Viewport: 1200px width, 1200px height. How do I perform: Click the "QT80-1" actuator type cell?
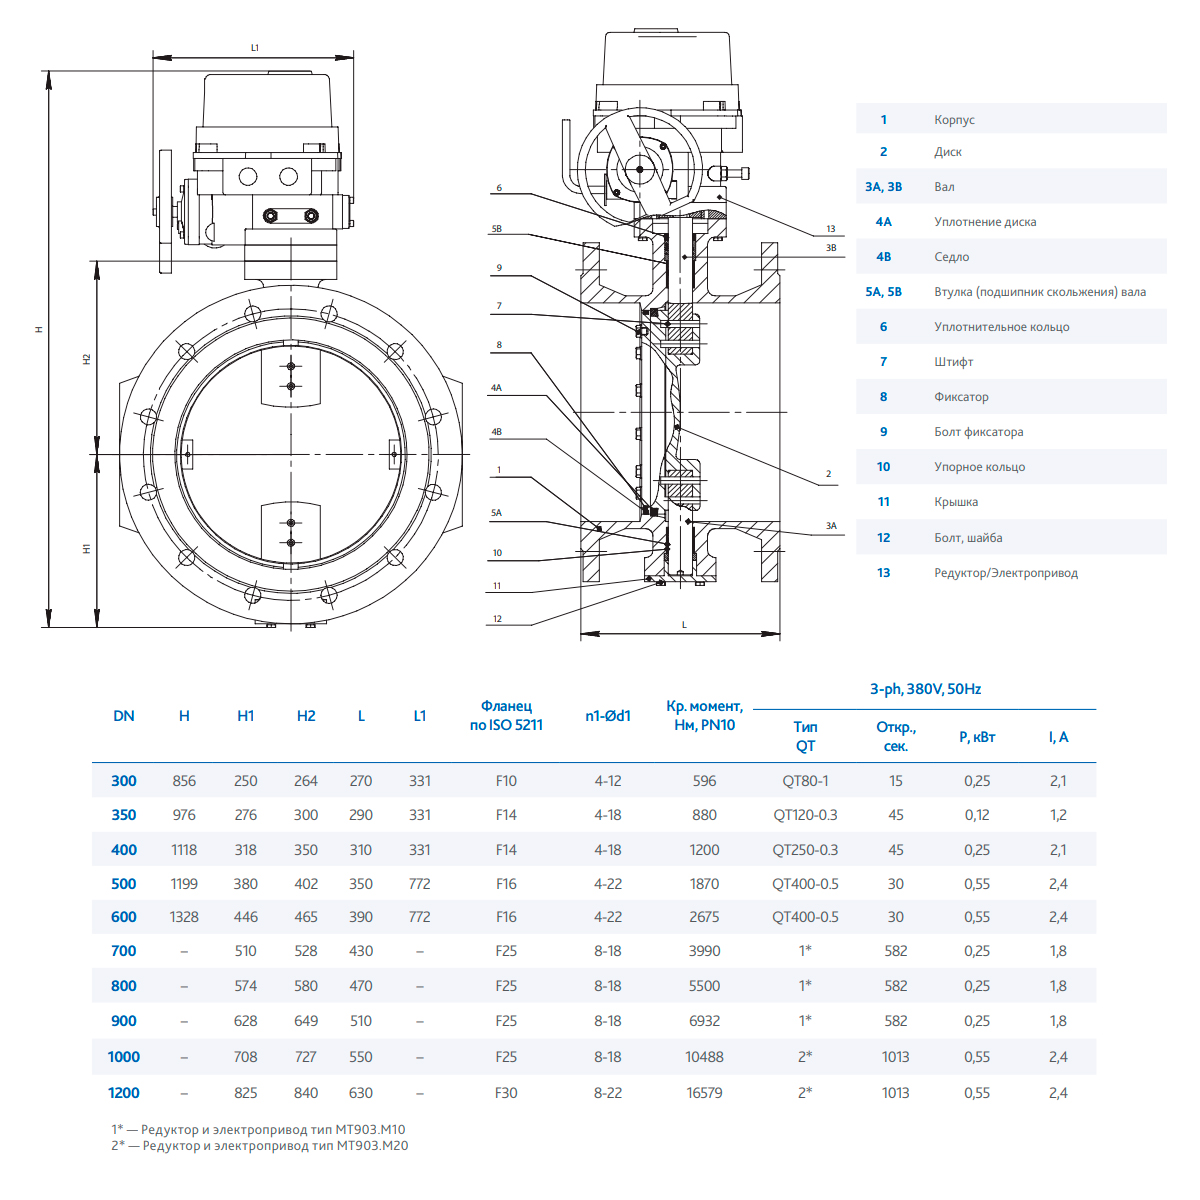point(805,781)
